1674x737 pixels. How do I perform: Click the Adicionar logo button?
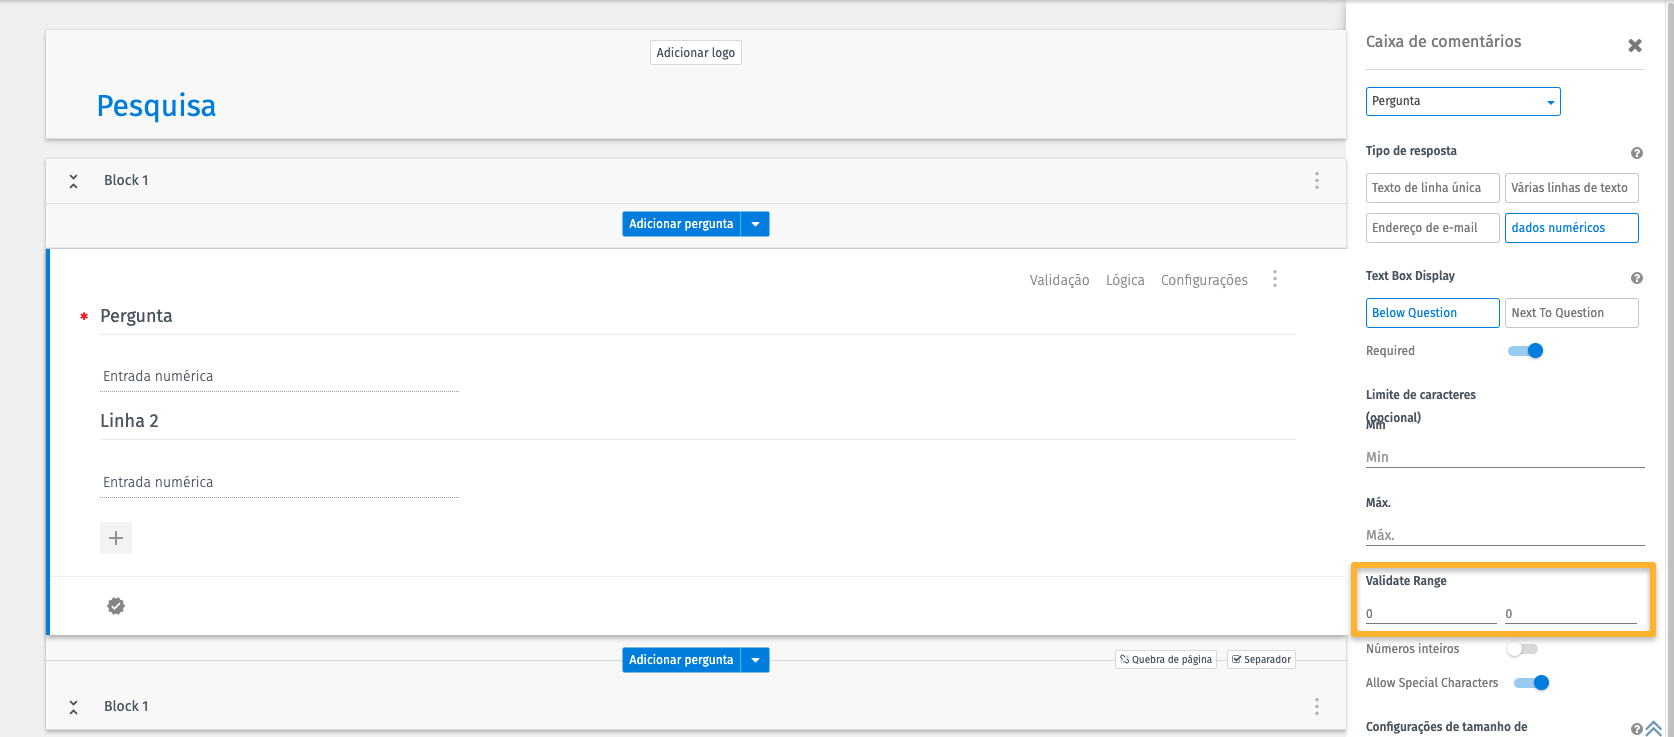[x=696, y=53]
